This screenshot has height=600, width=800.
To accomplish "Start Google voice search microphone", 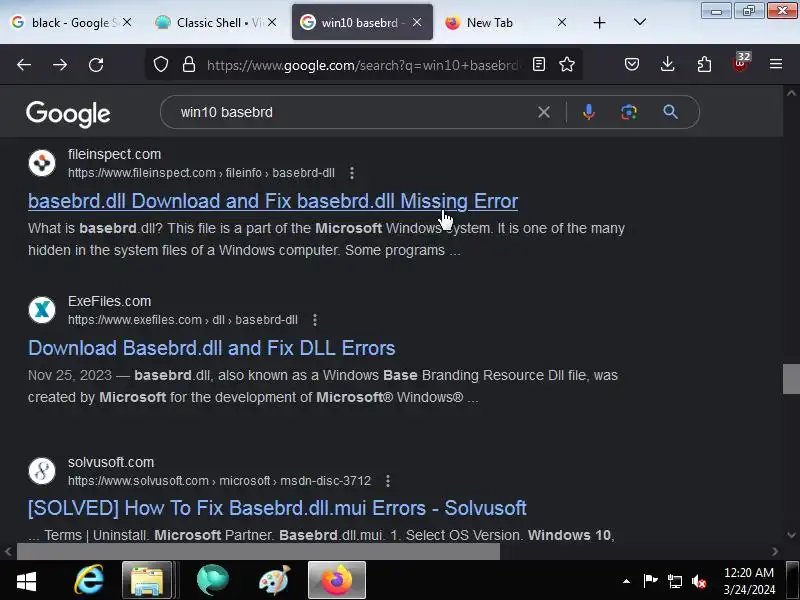I will (589, 112).
